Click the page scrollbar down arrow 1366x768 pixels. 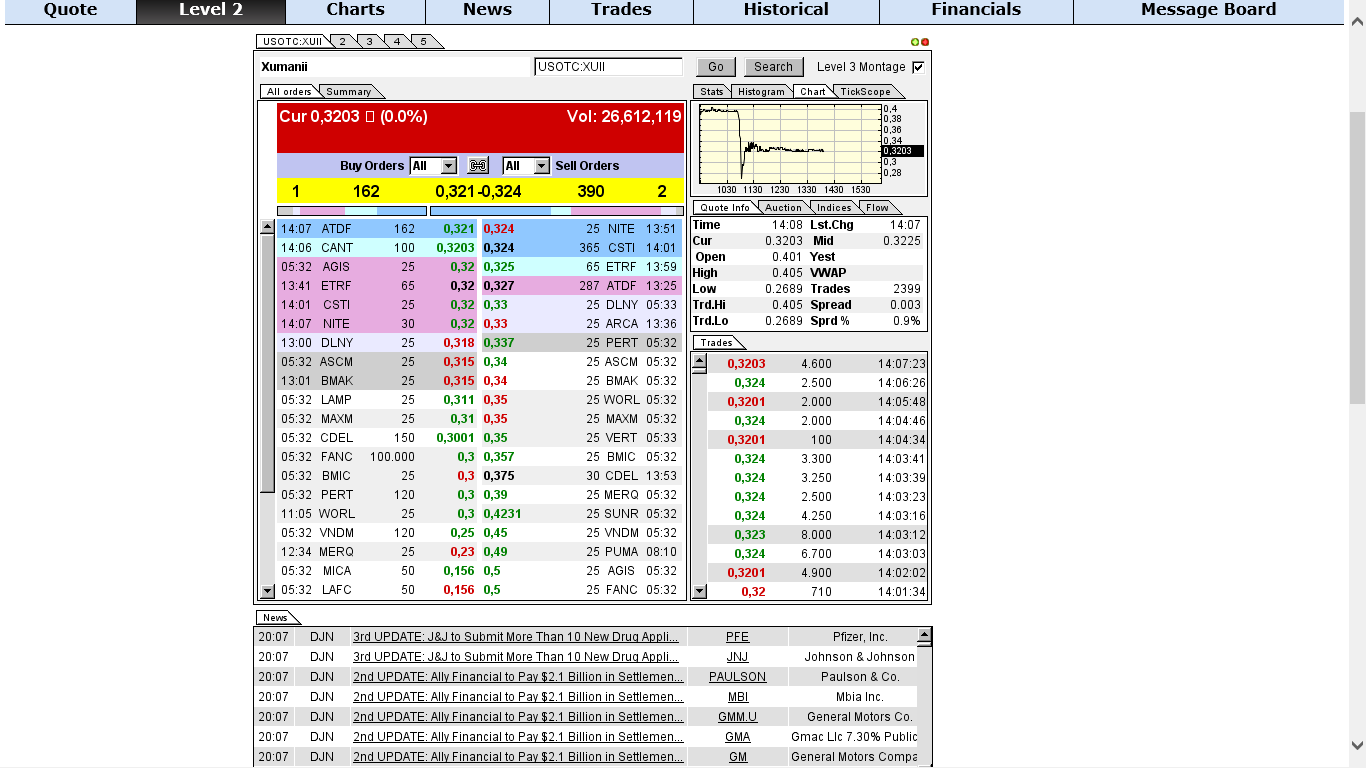pyautogui.click(x=1357, y=745)
